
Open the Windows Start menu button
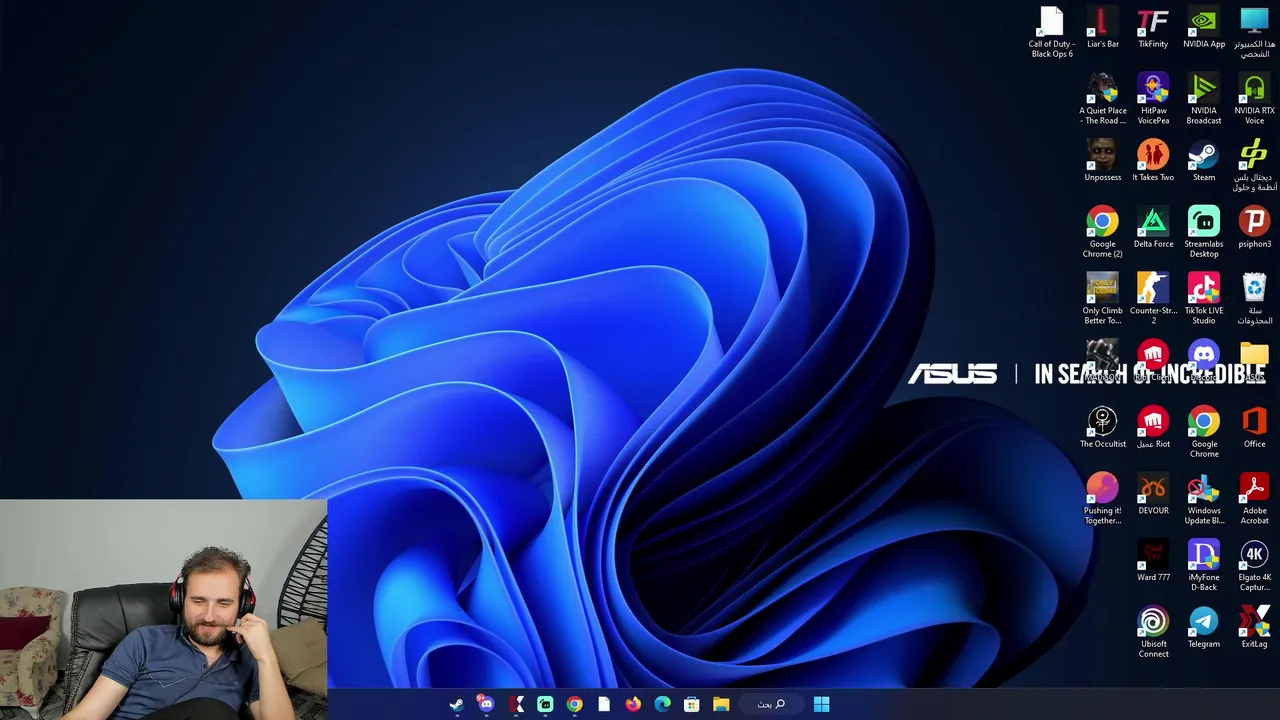[x=821, y=704]
